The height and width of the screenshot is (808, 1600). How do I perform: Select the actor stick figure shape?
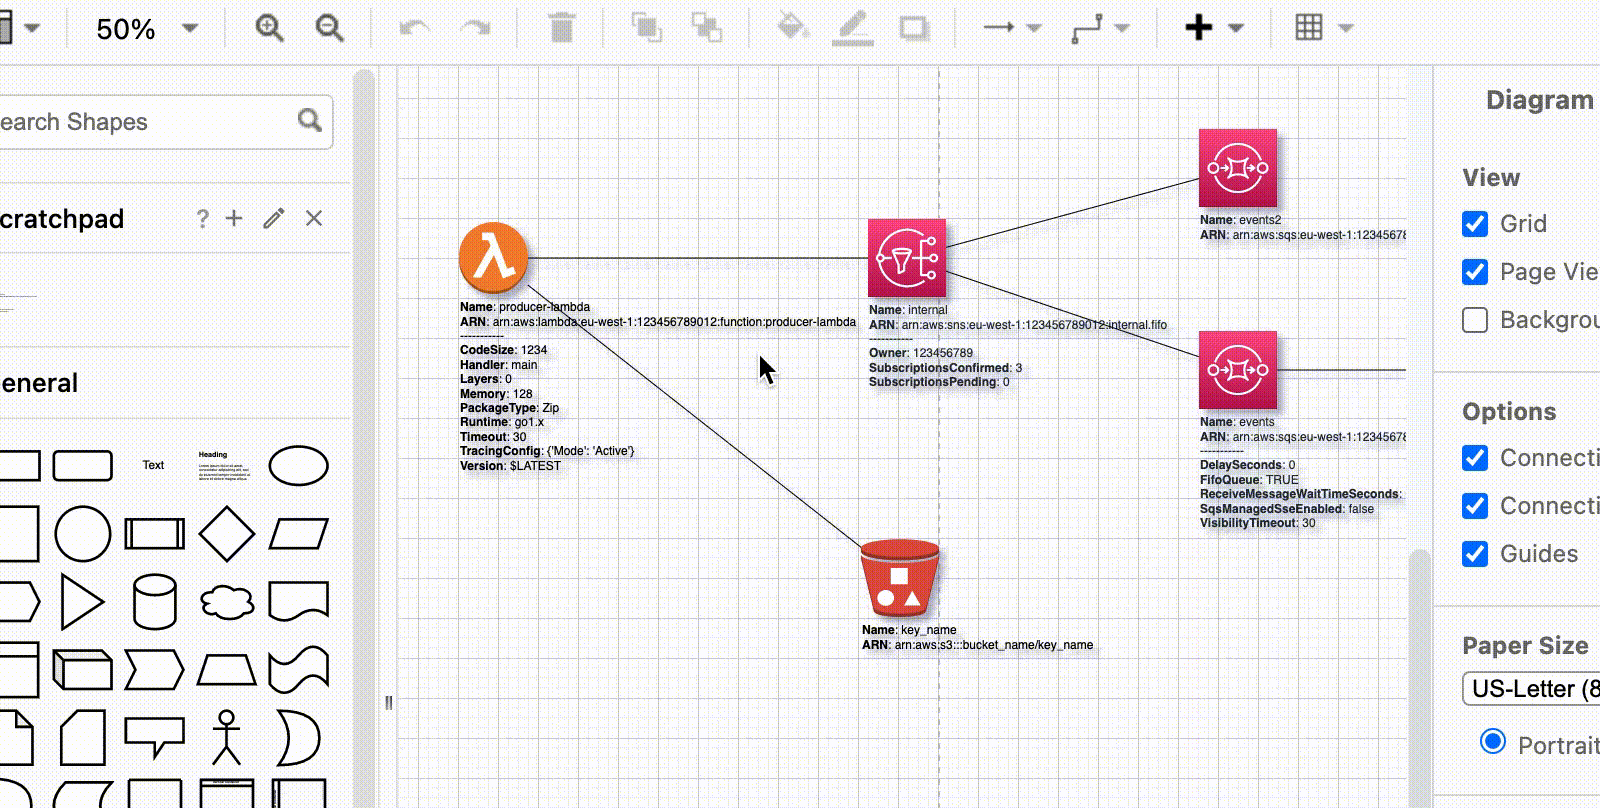[227, 738]
